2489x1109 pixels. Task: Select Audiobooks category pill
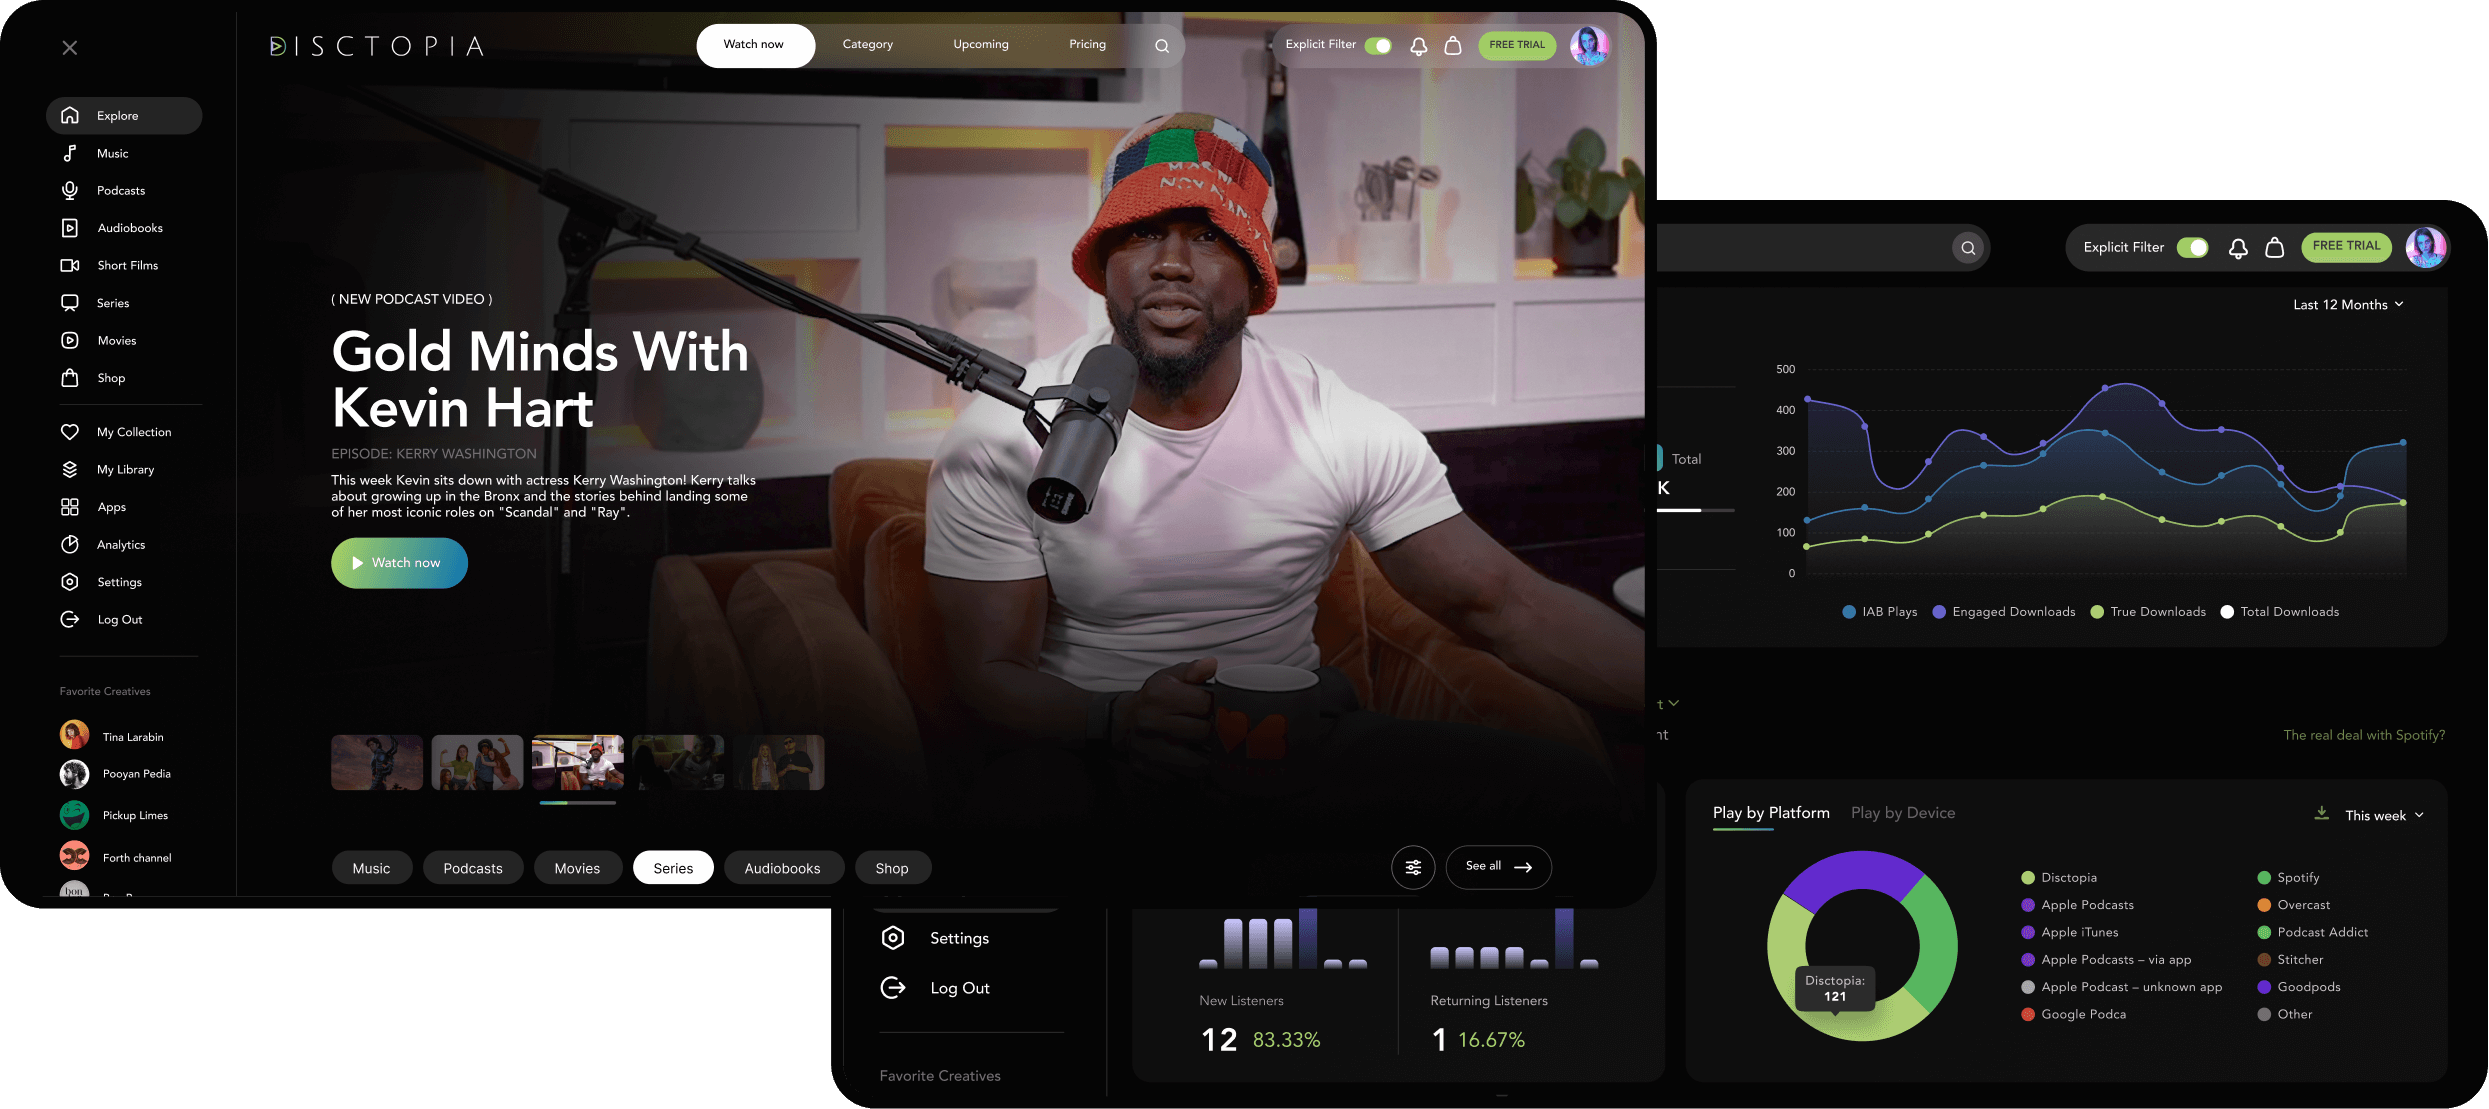[x=782, y=868]
